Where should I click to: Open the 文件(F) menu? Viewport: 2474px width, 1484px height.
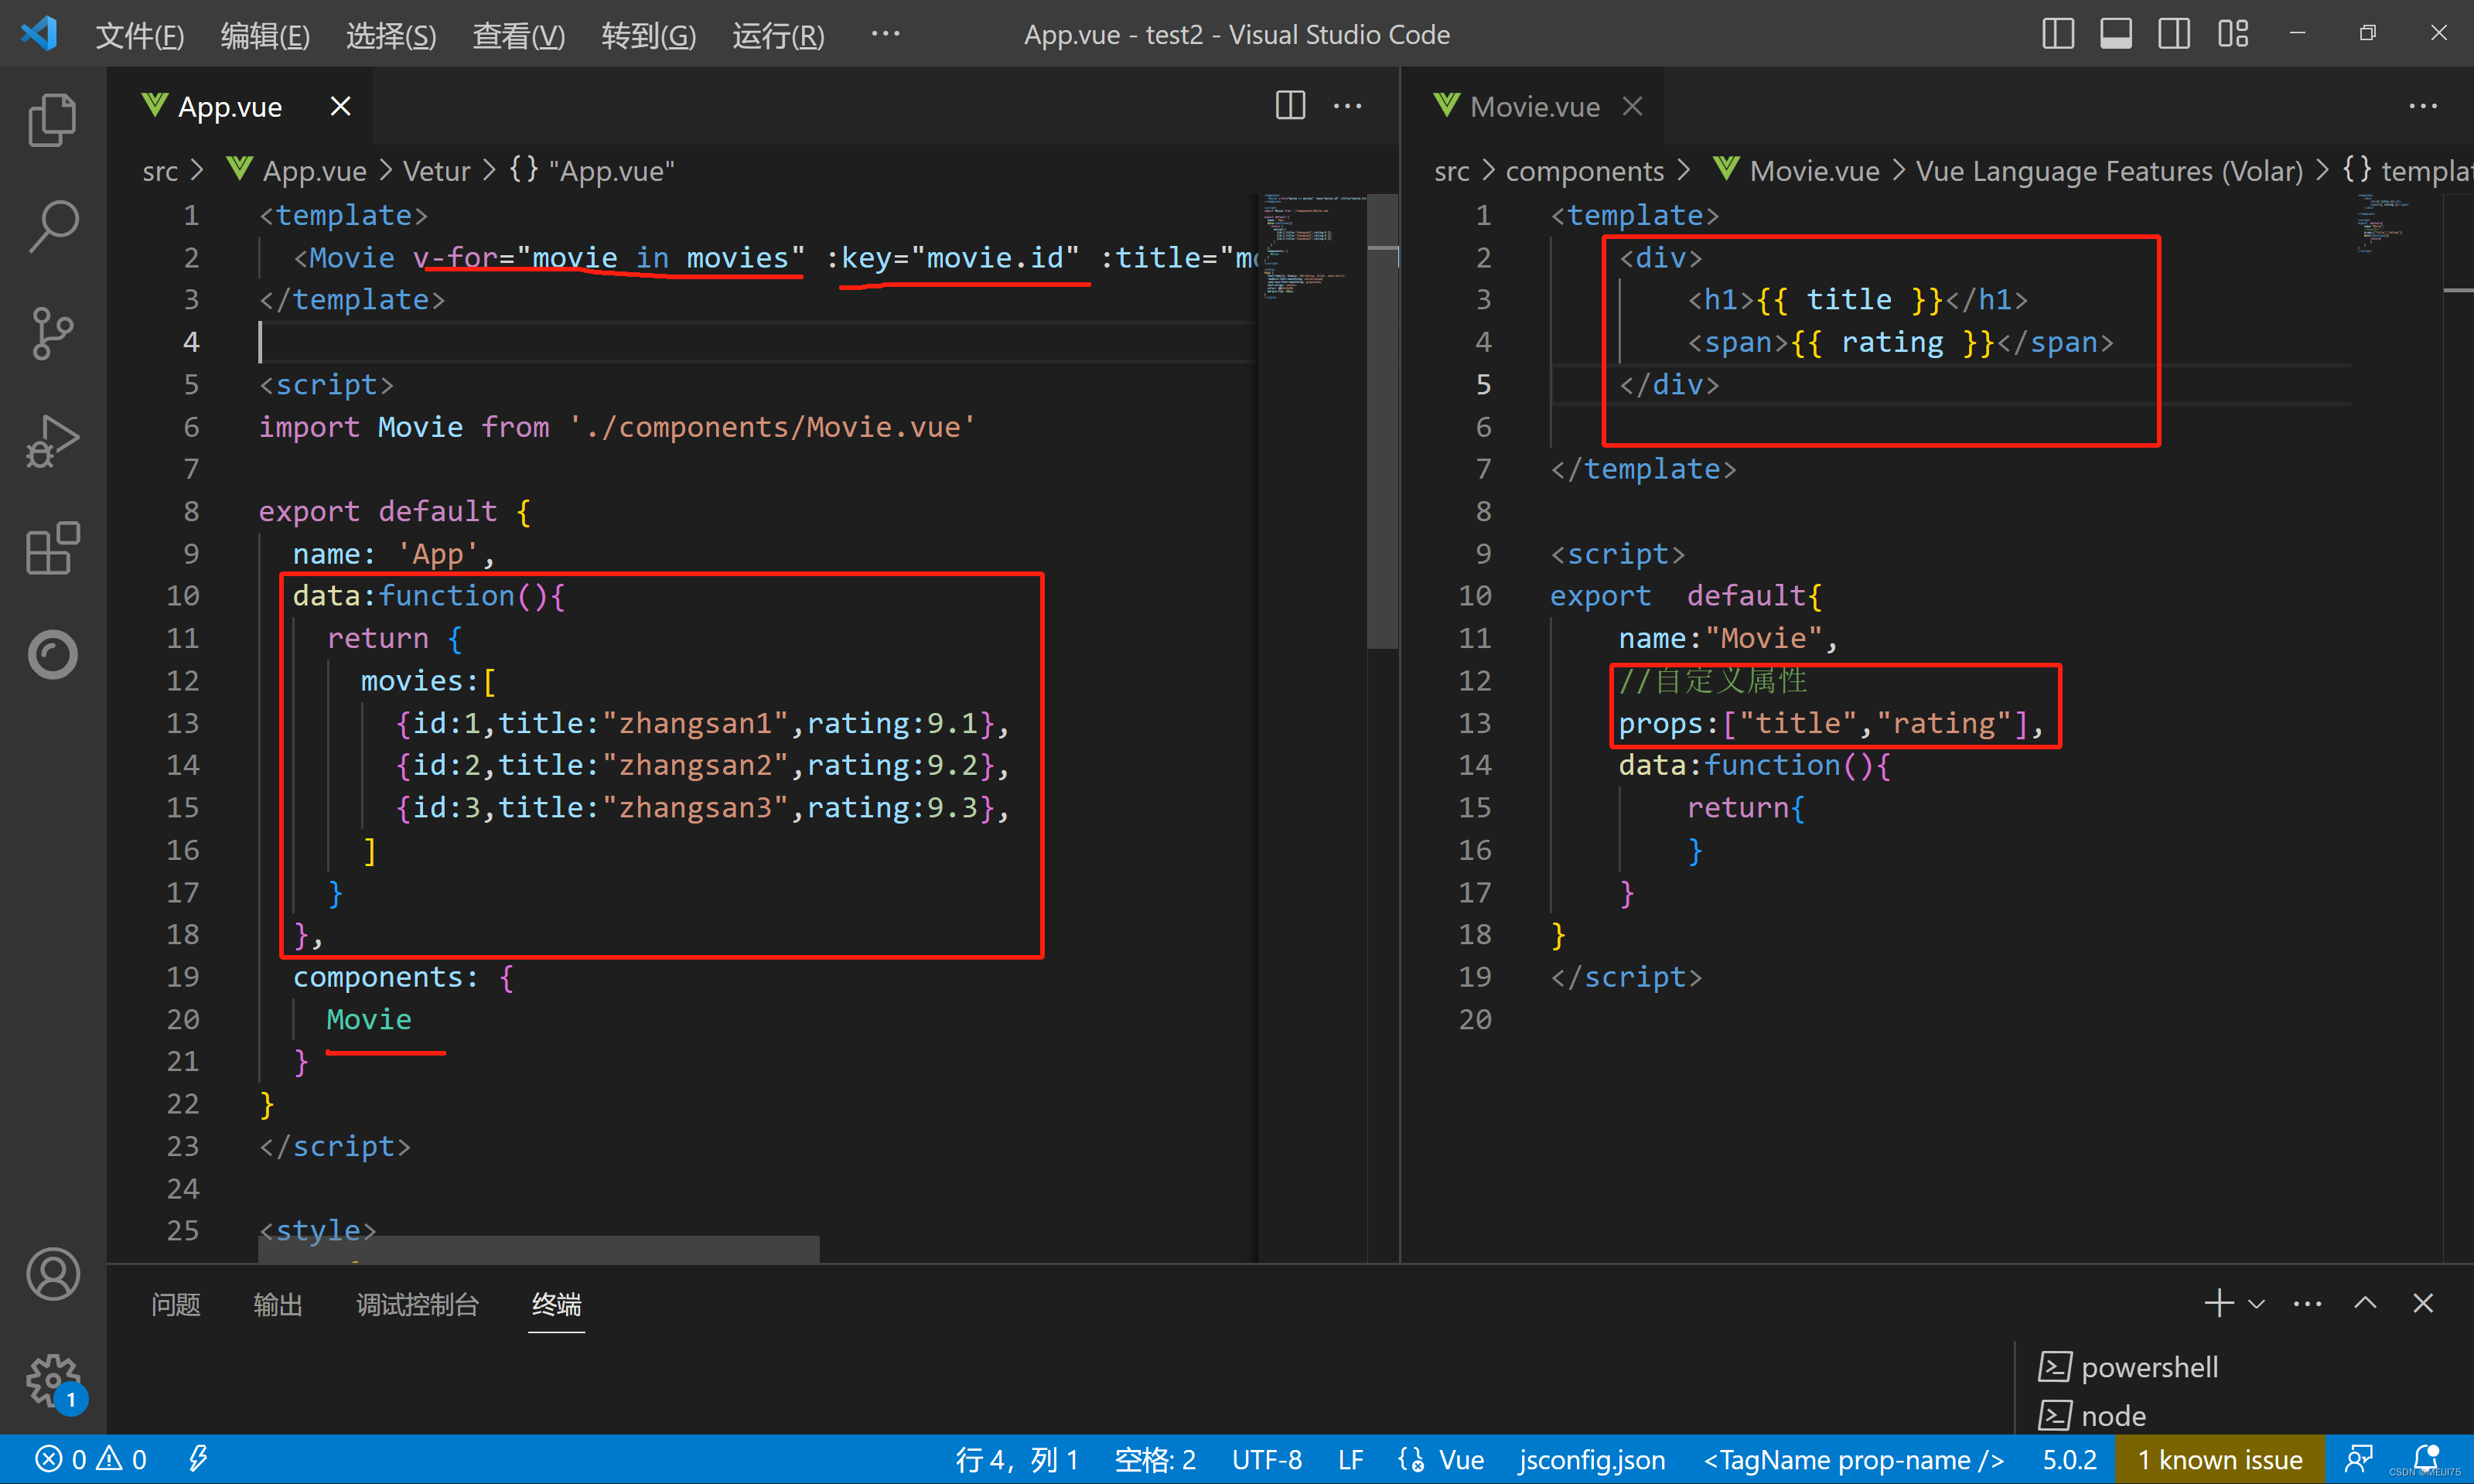[139, 36]
